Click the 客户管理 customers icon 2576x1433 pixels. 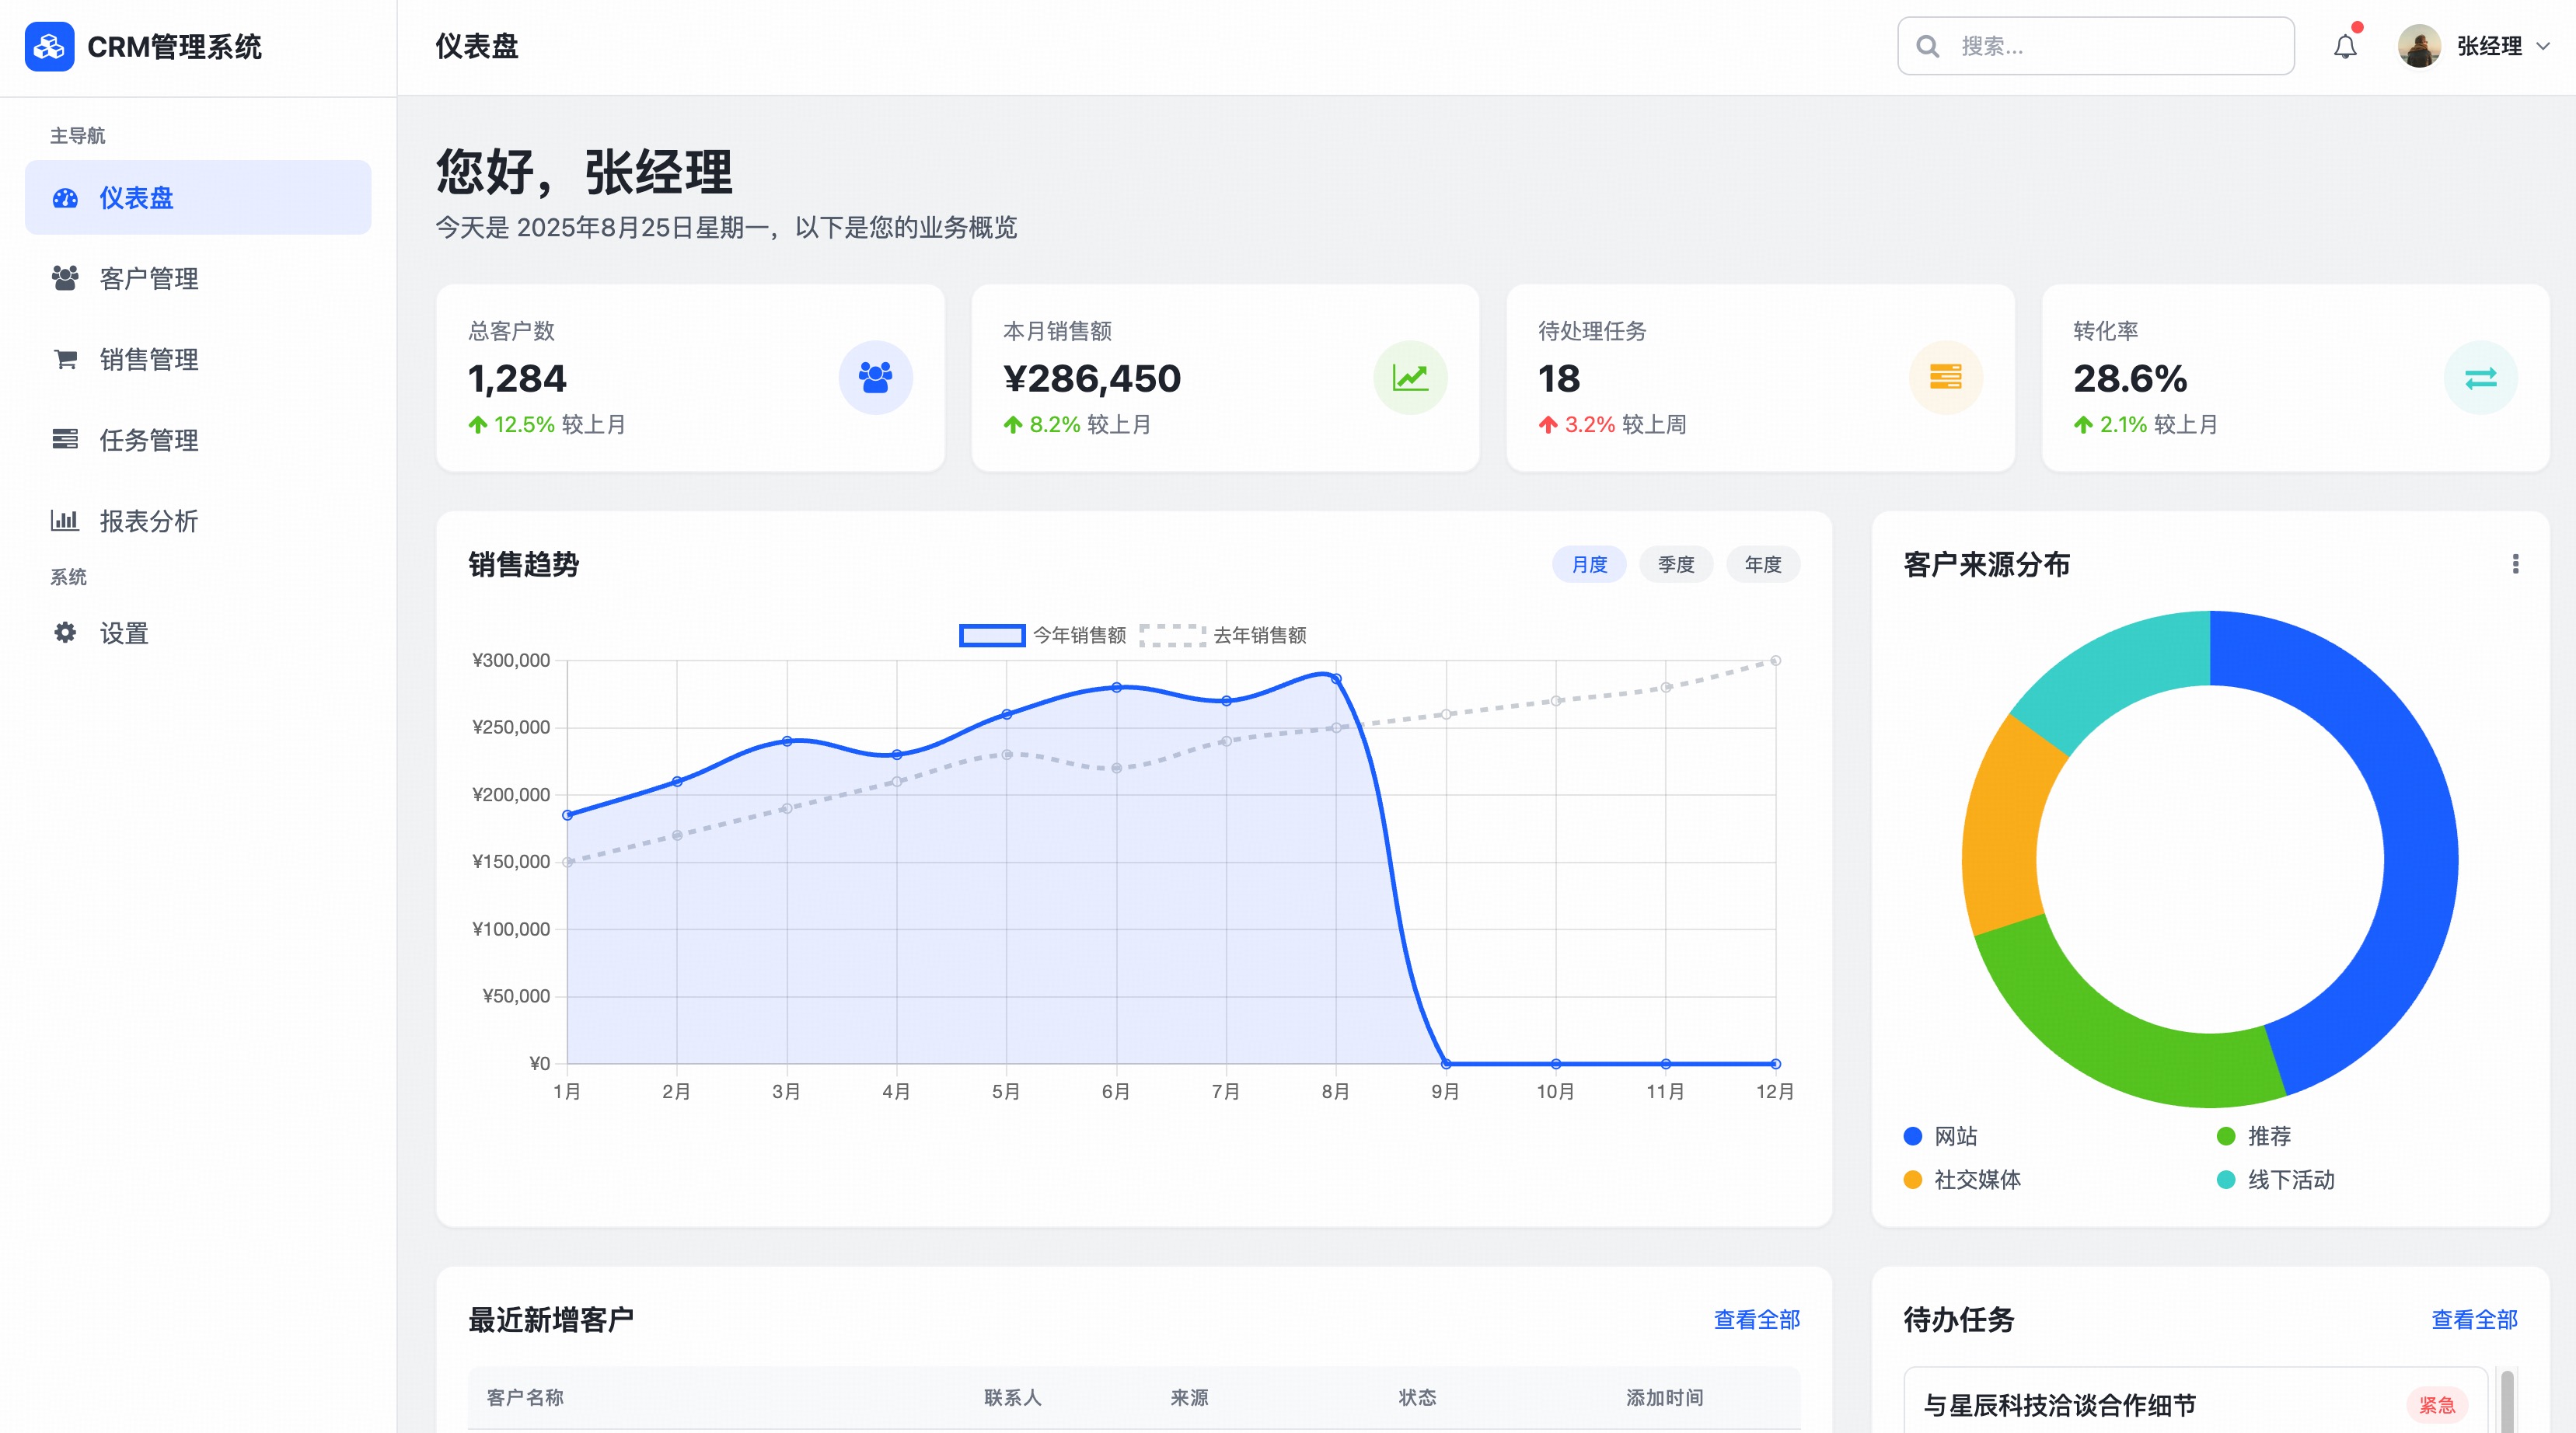pyautogui.click(x=64, y=279)
